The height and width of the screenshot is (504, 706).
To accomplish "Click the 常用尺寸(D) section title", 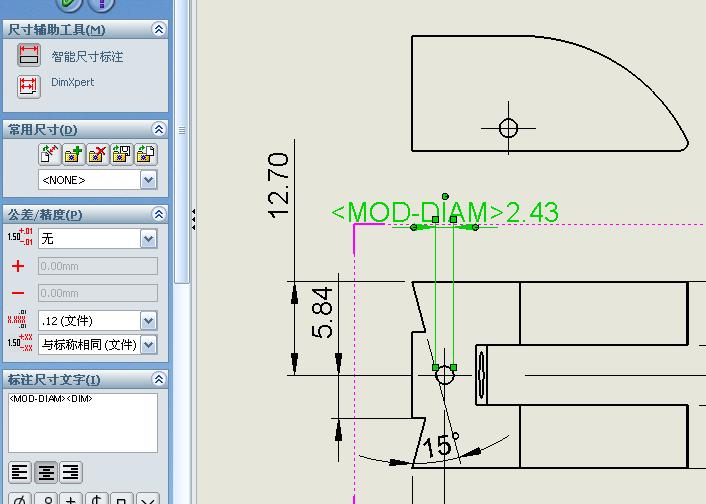I will click(43, 130).
